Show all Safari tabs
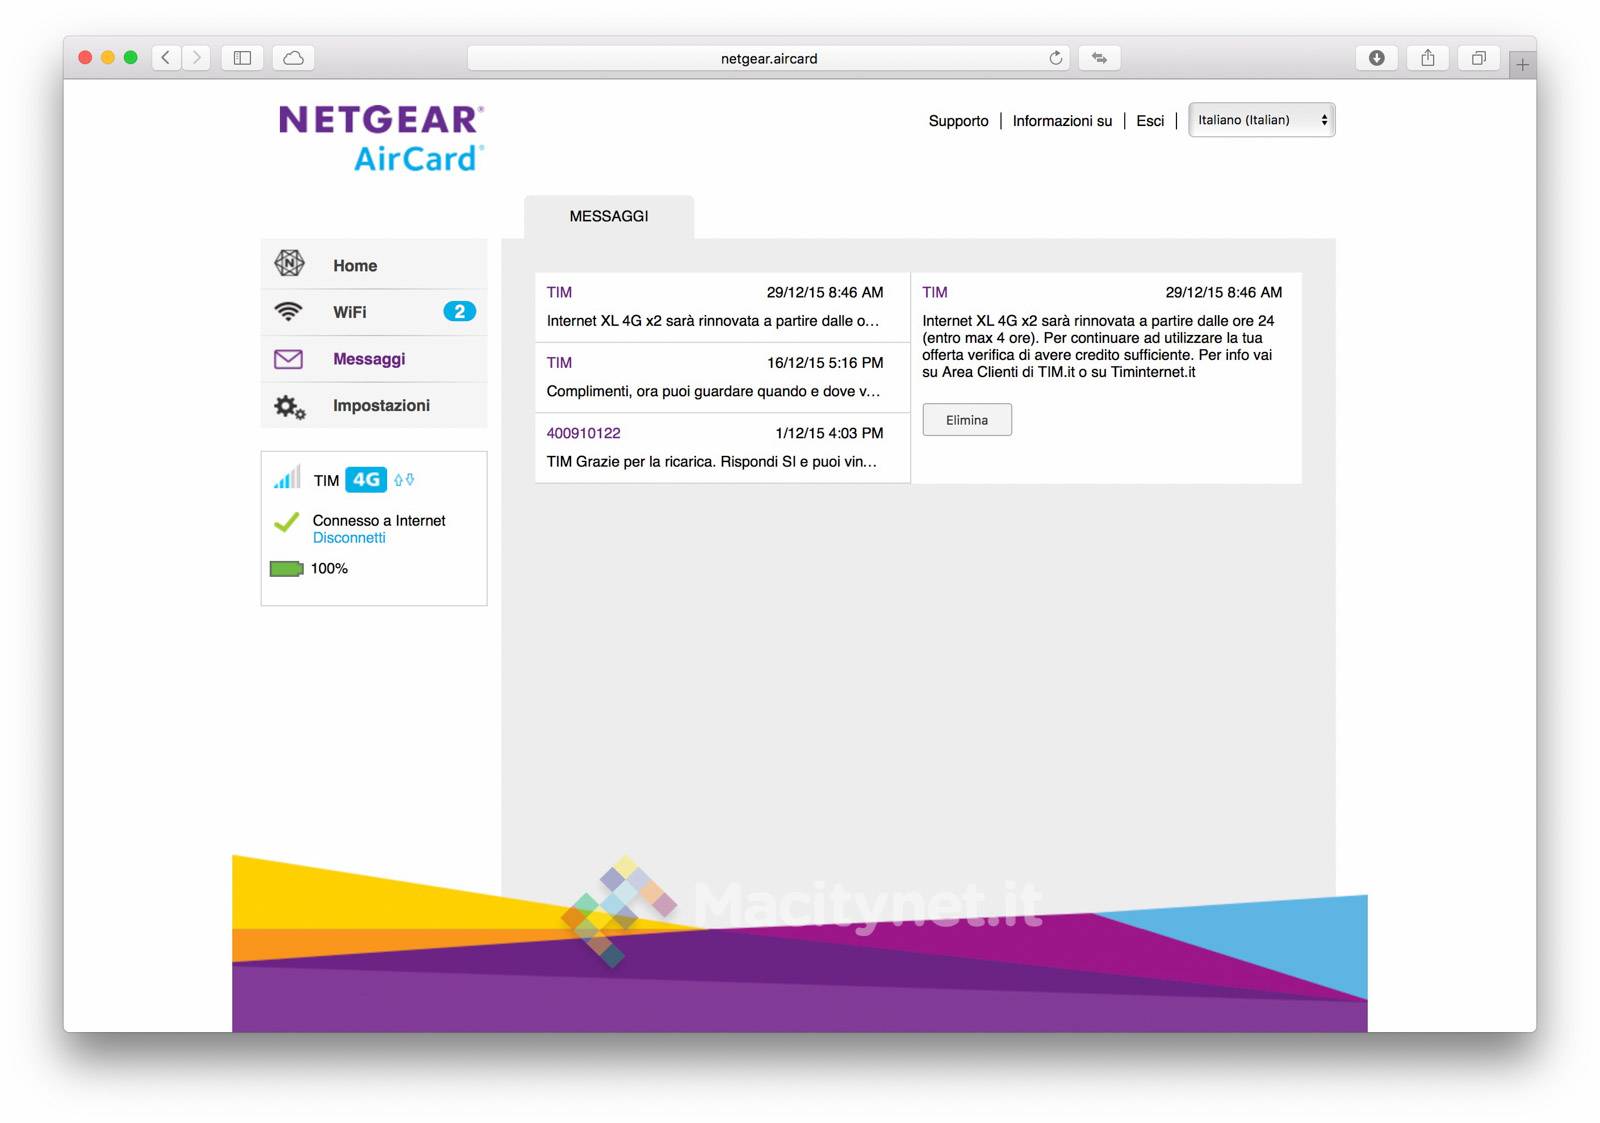Viewport: 1600px width, 1123px height. pyautogui.click(x=1479, y=58)
